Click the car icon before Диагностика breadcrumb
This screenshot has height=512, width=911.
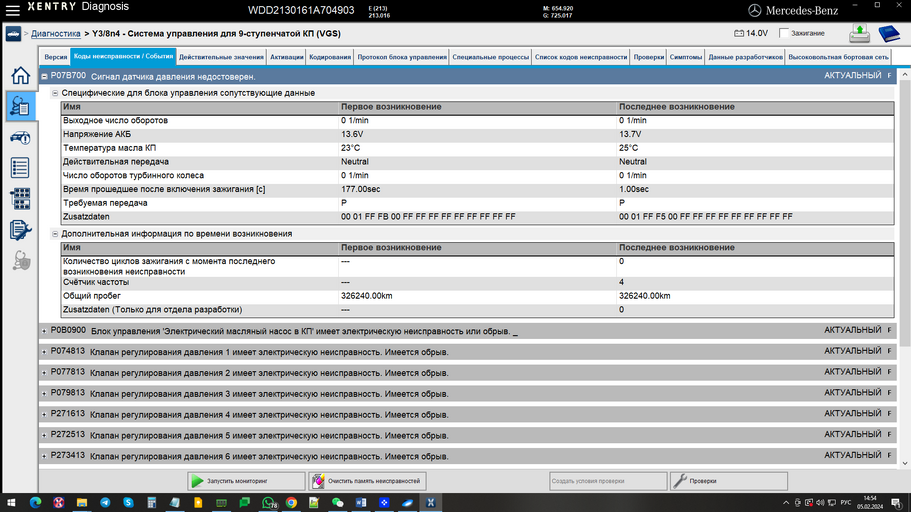coord(14,33)
